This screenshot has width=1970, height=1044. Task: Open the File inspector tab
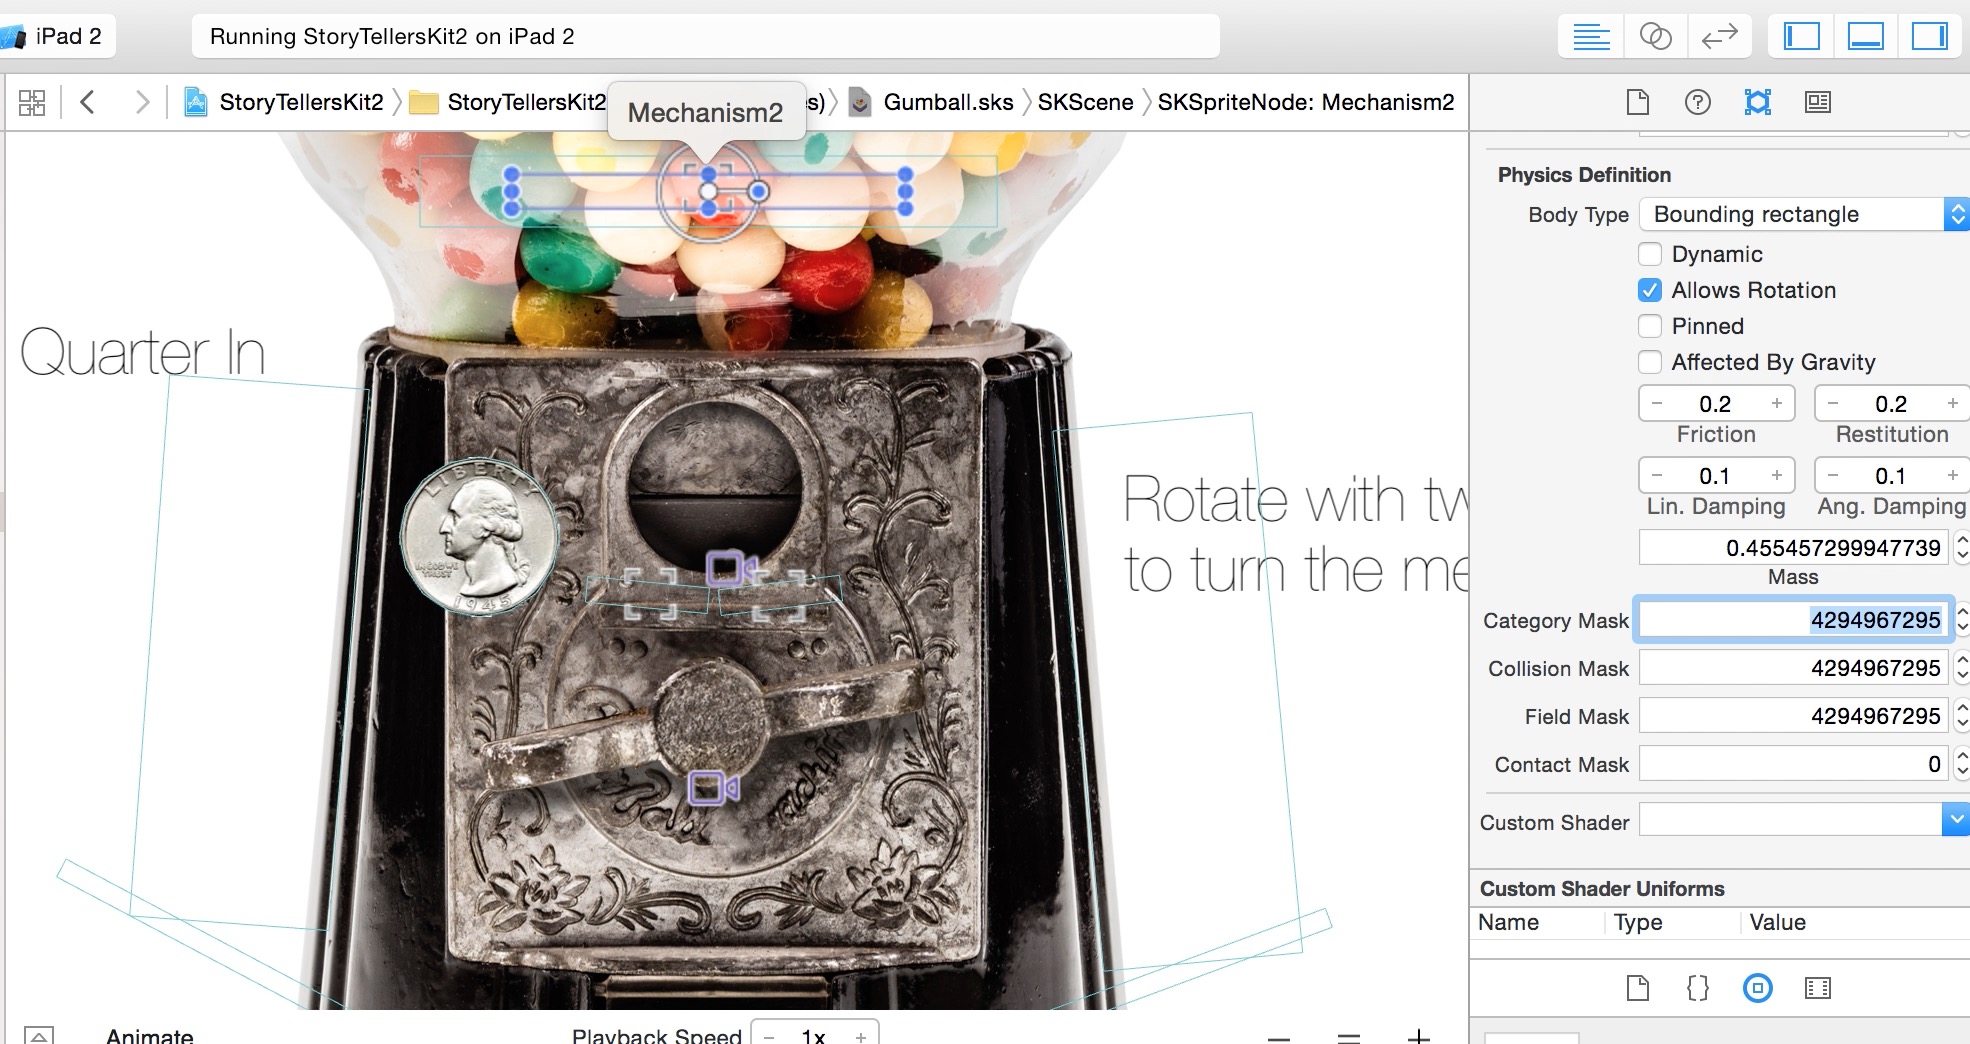[x=1637, y=102]
